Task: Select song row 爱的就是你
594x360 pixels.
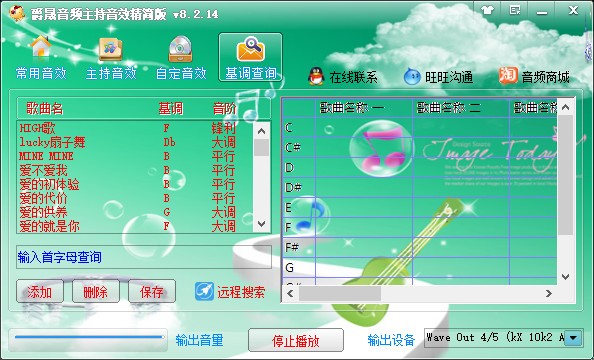Action: pyautogui.click(x=136, y=226)
